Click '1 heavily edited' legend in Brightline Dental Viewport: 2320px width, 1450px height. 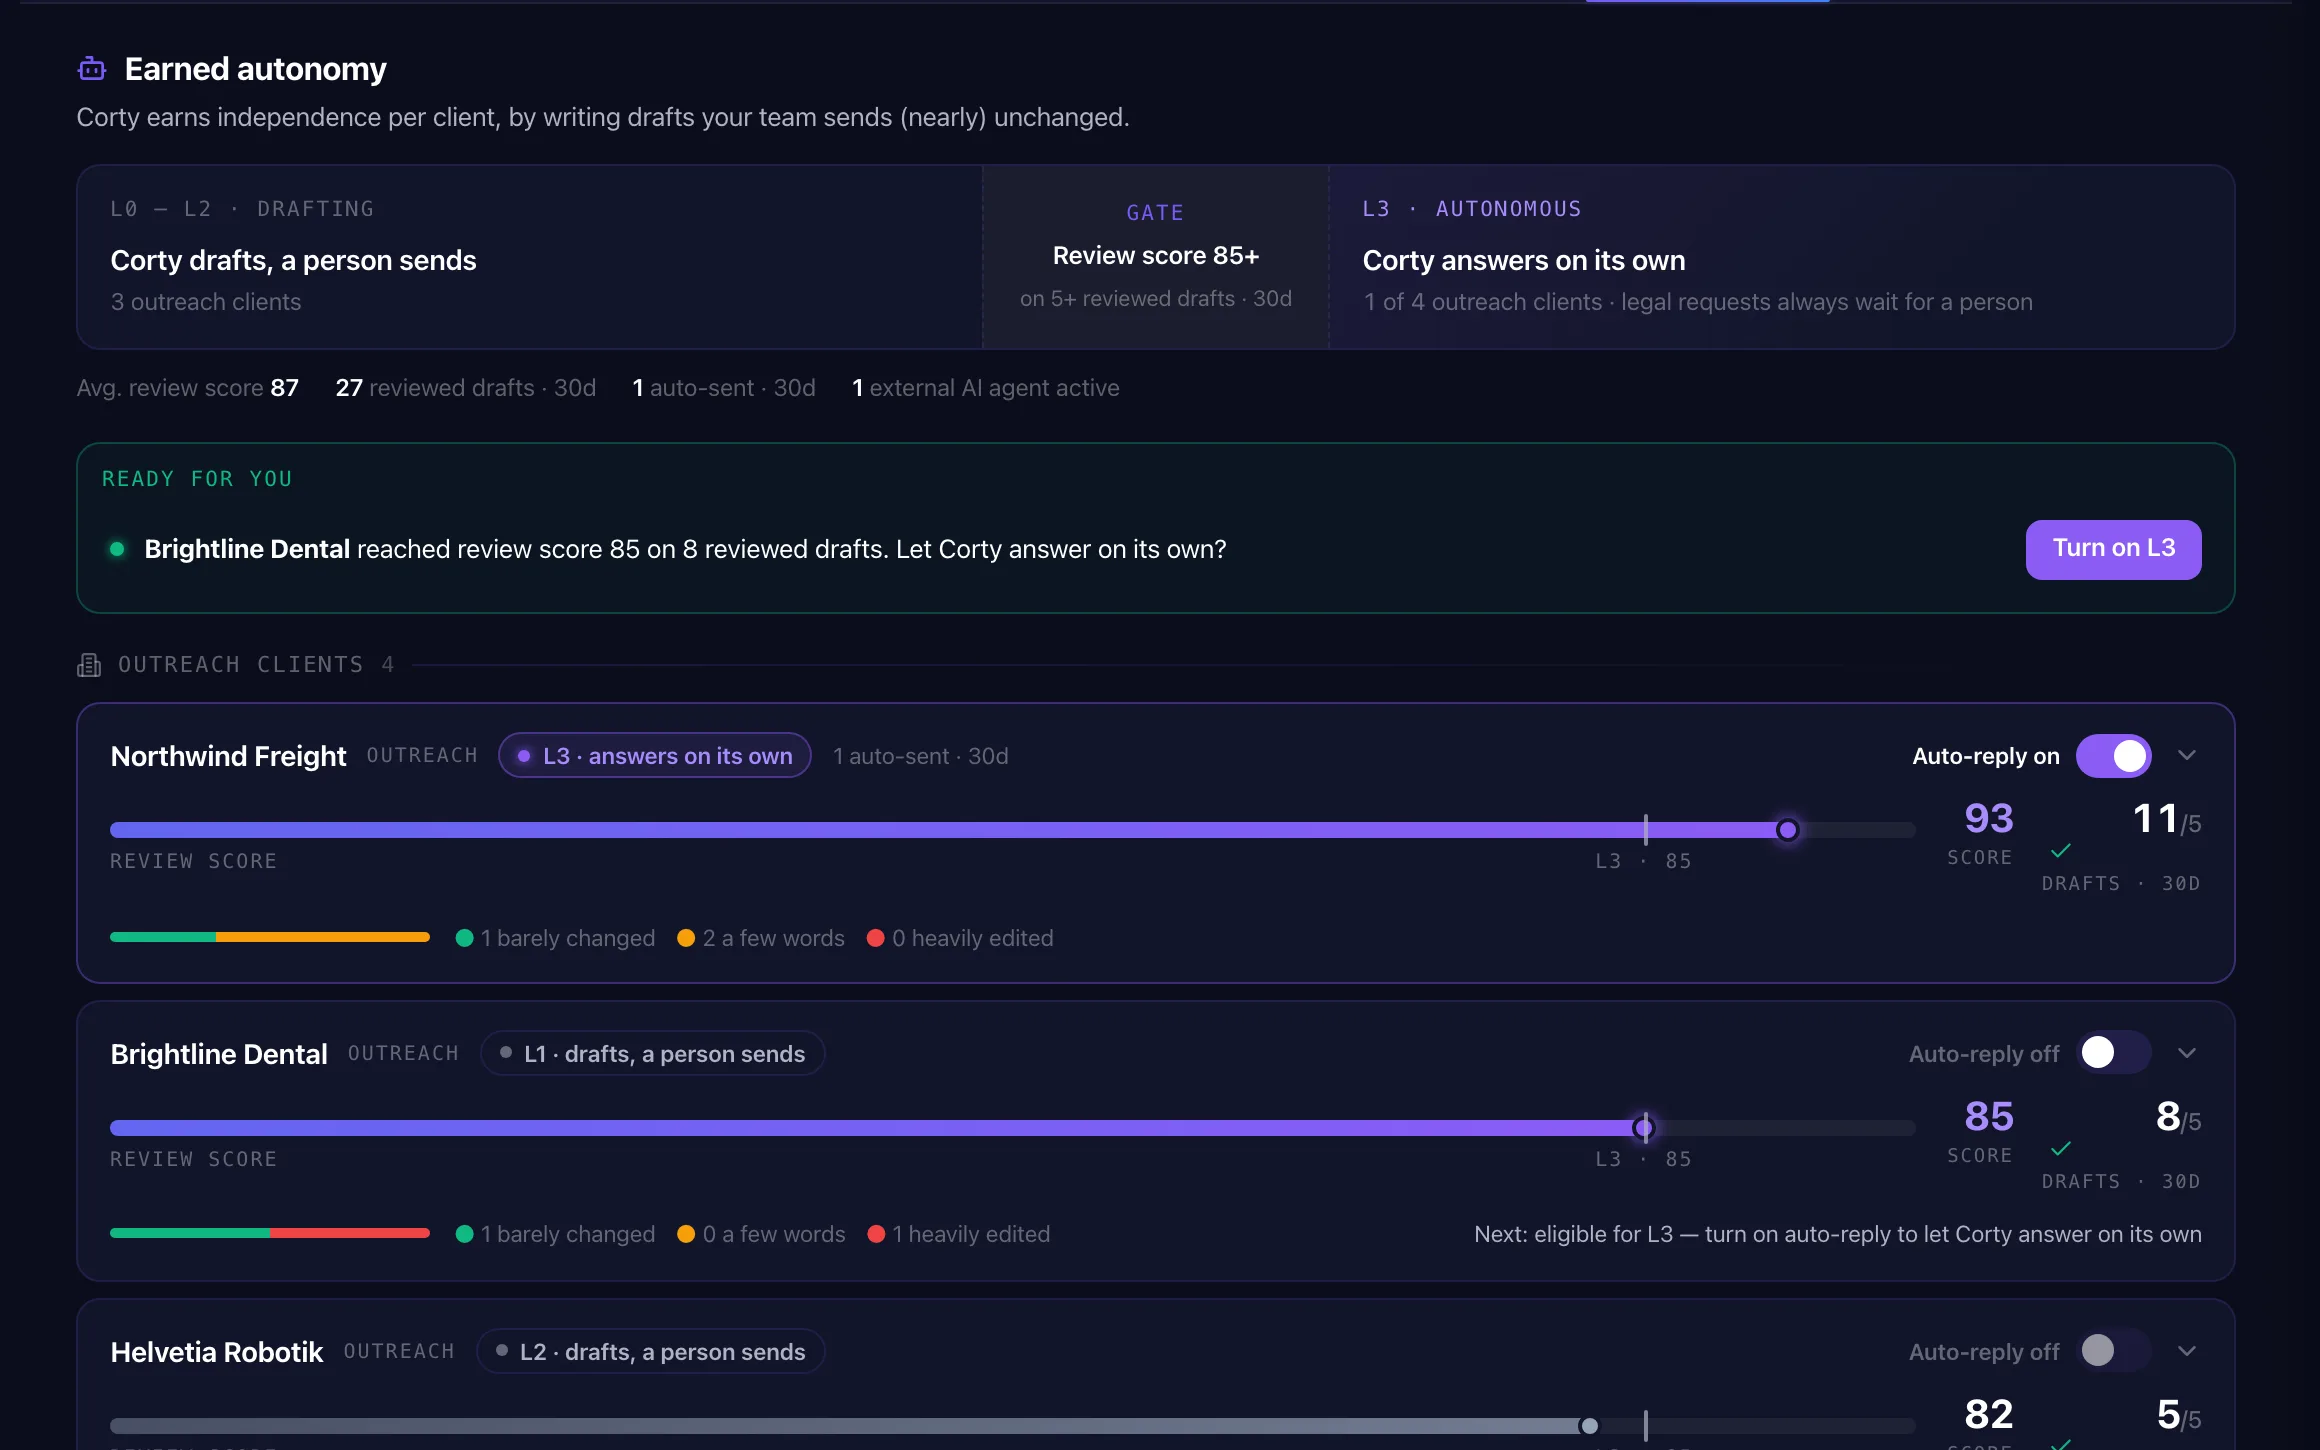[x=959, y=1234]
